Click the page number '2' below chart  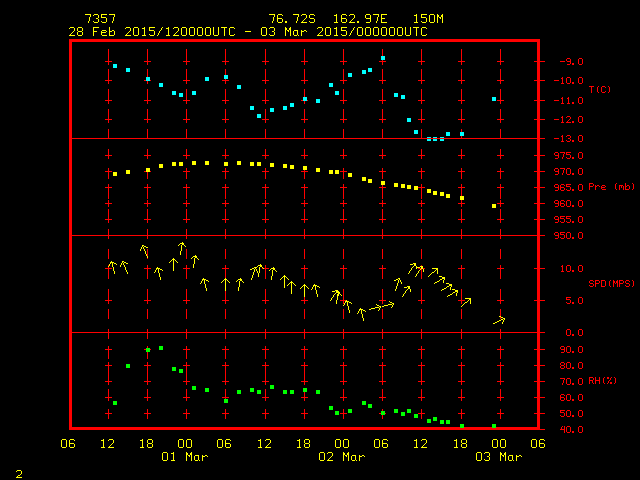pos(19,474)
